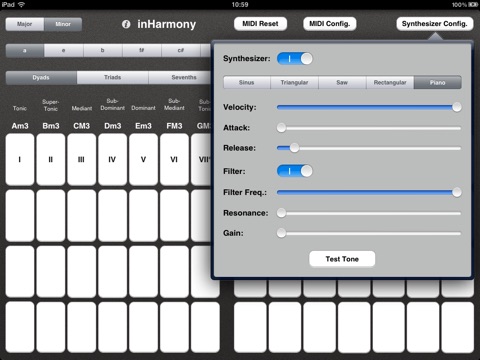Viewport: 480px width, 360px height.
Task: Select the Sinus waveform segment
Action: click(x=247, y=82)
